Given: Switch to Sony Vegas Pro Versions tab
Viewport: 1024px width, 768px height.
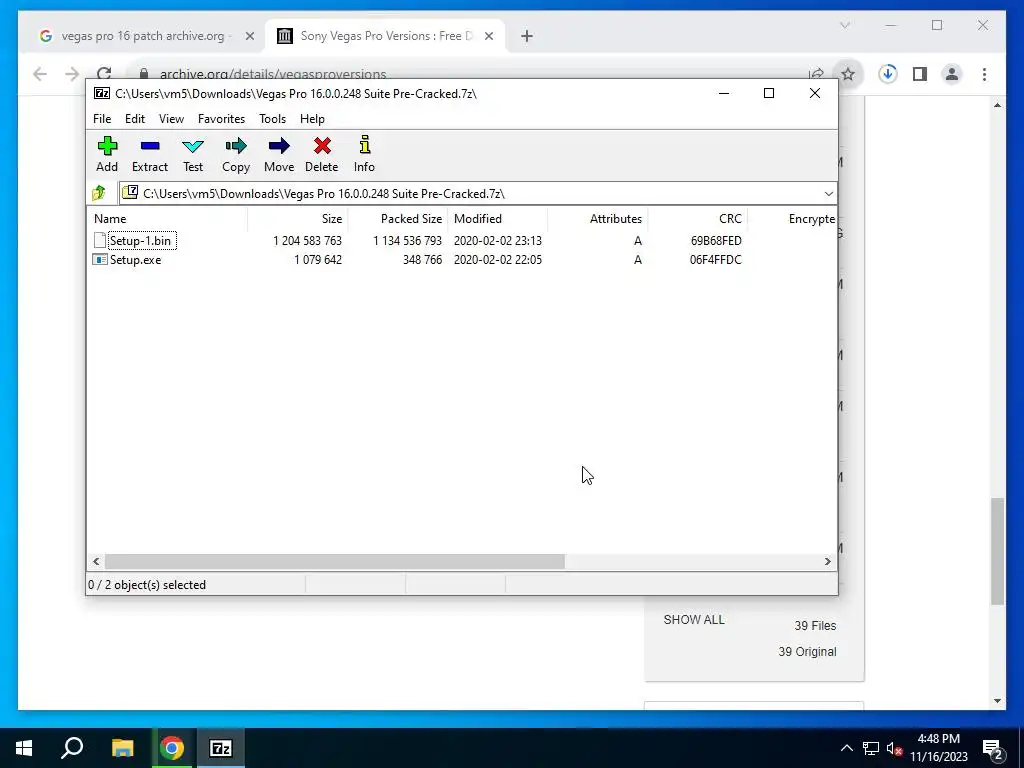Looking at the screenshot, I should tap(385, 36).
